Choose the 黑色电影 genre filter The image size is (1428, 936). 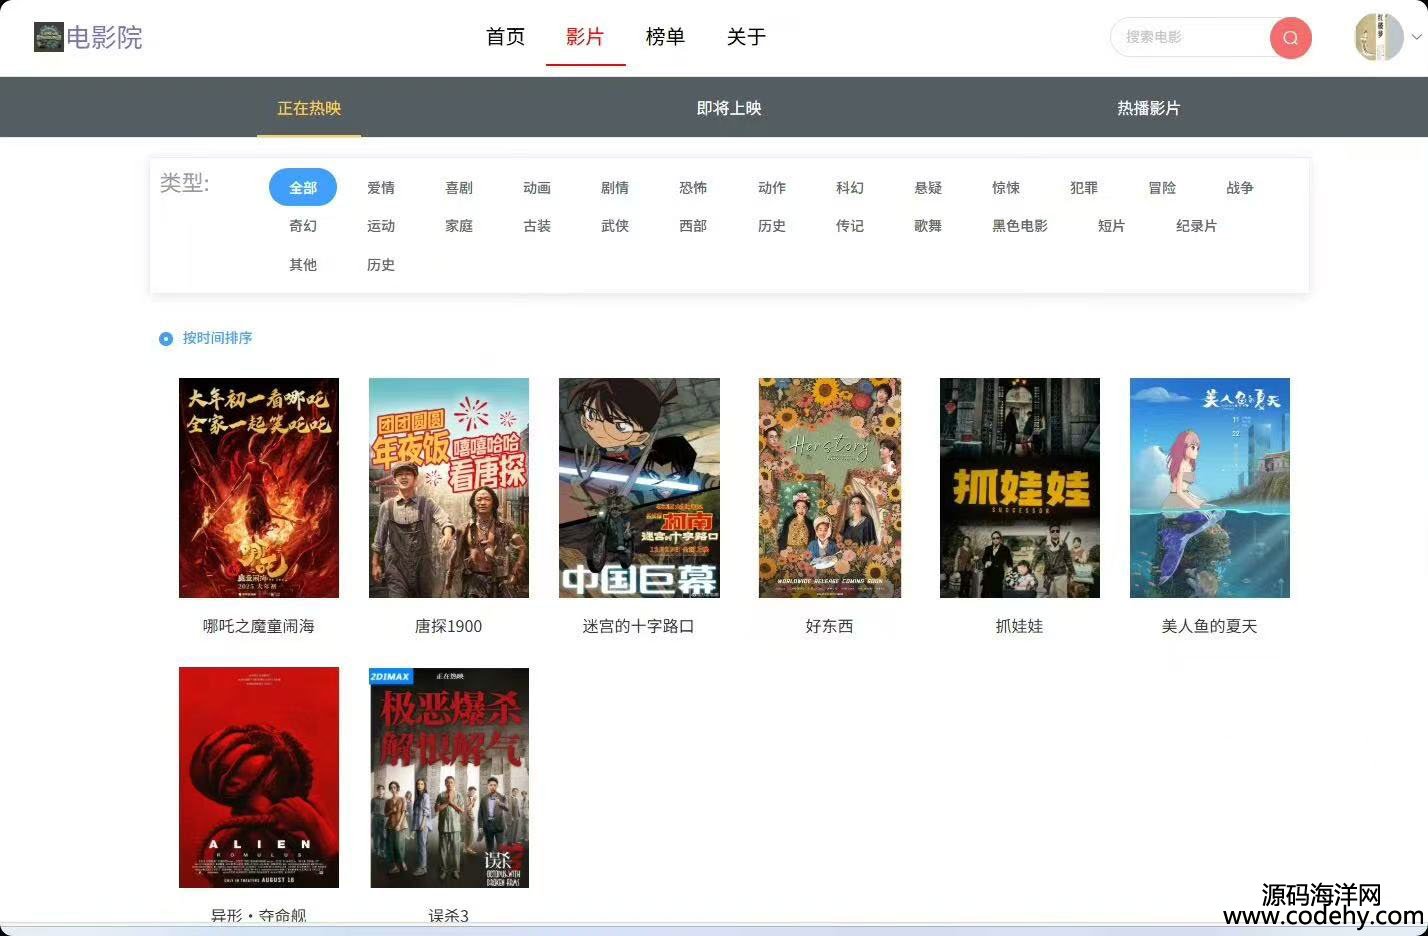[x=1019, y=226]
